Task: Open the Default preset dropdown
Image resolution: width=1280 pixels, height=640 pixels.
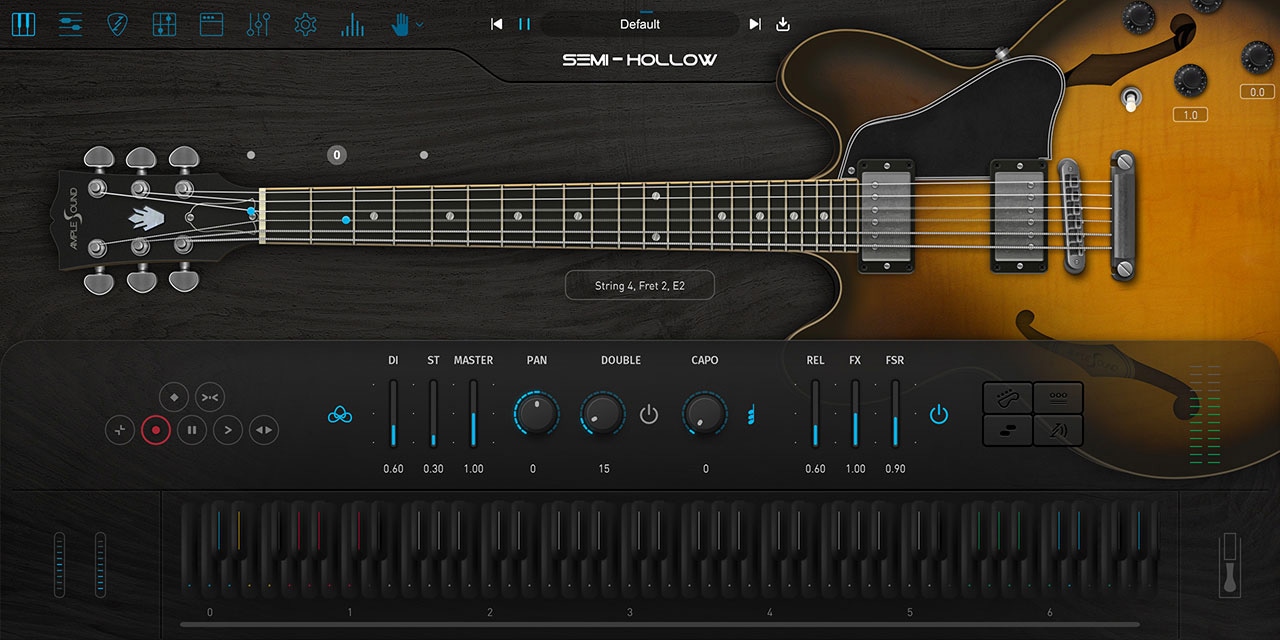Action: 639,24
